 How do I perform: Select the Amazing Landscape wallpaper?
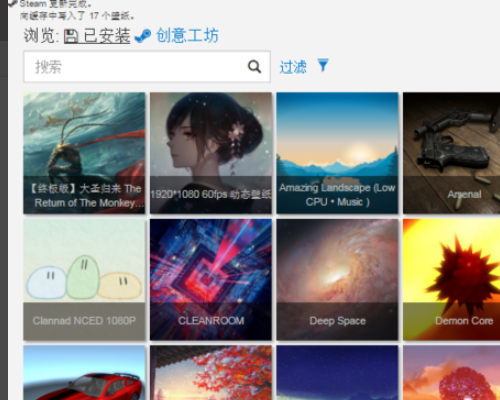click(x=337, y=153)
